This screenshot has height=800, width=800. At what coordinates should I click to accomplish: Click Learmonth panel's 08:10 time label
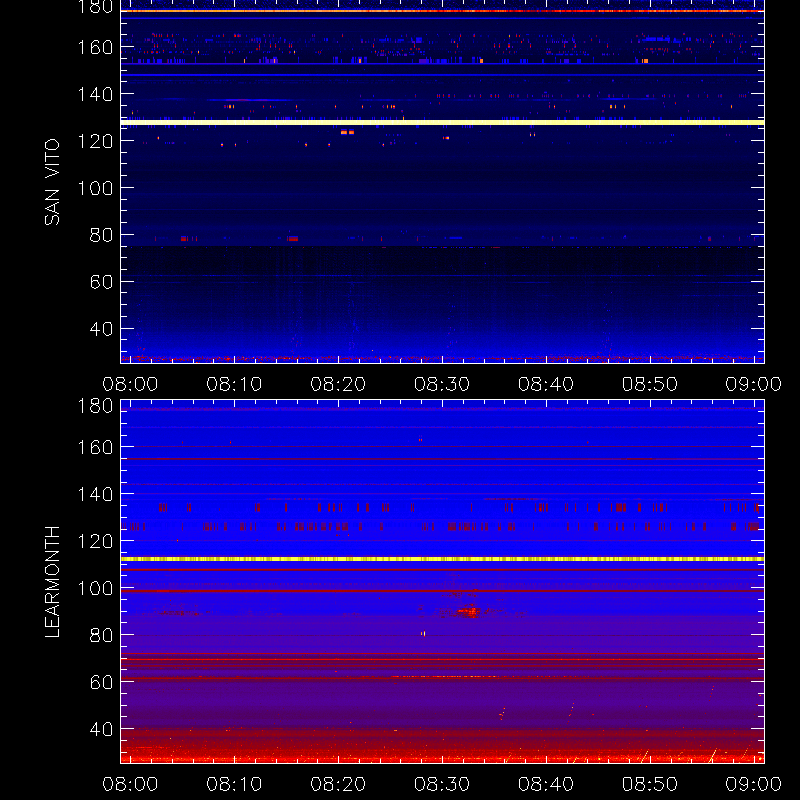point(234,784)
